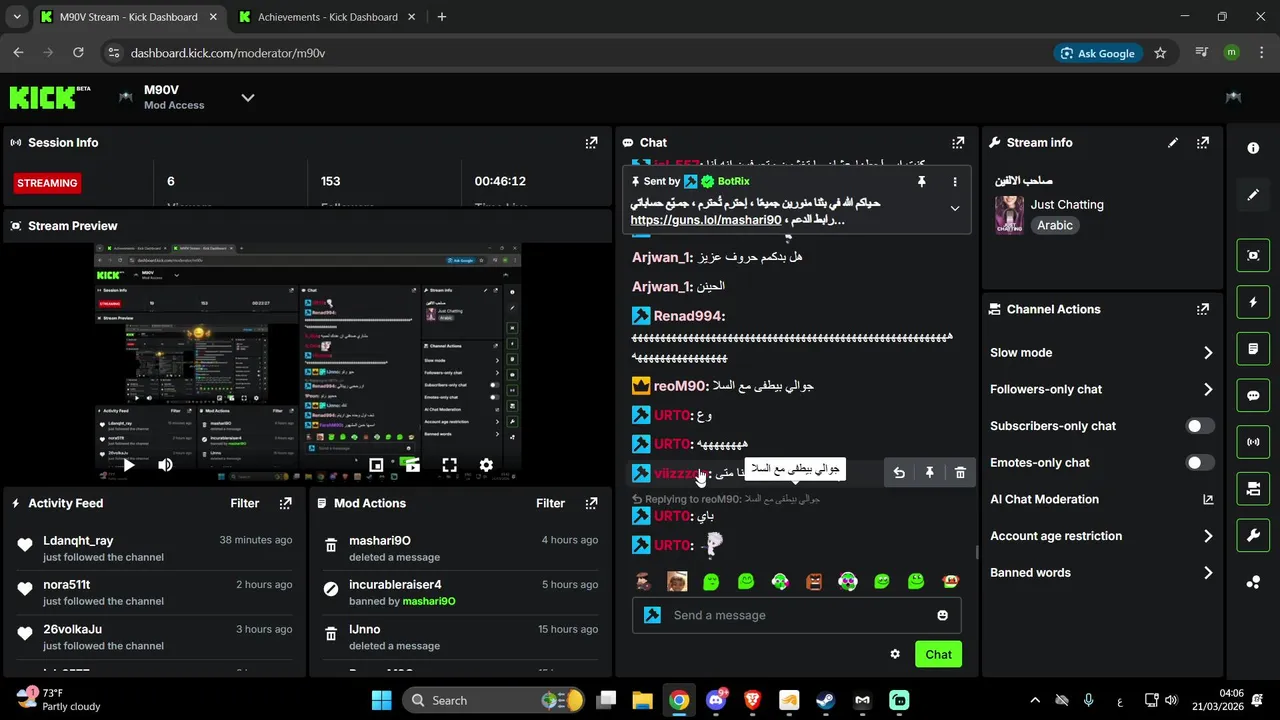Screen dimensions: 1280x720
Task: Pop out the Session Info panel
Action: tap(591, 143)
